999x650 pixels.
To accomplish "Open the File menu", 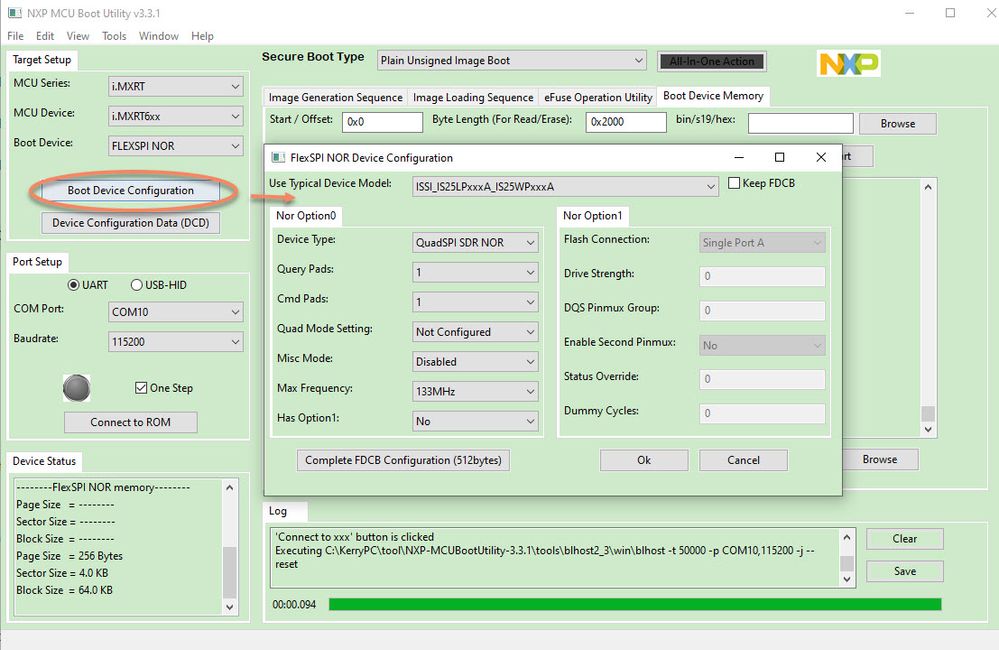I will coord(15,36).
